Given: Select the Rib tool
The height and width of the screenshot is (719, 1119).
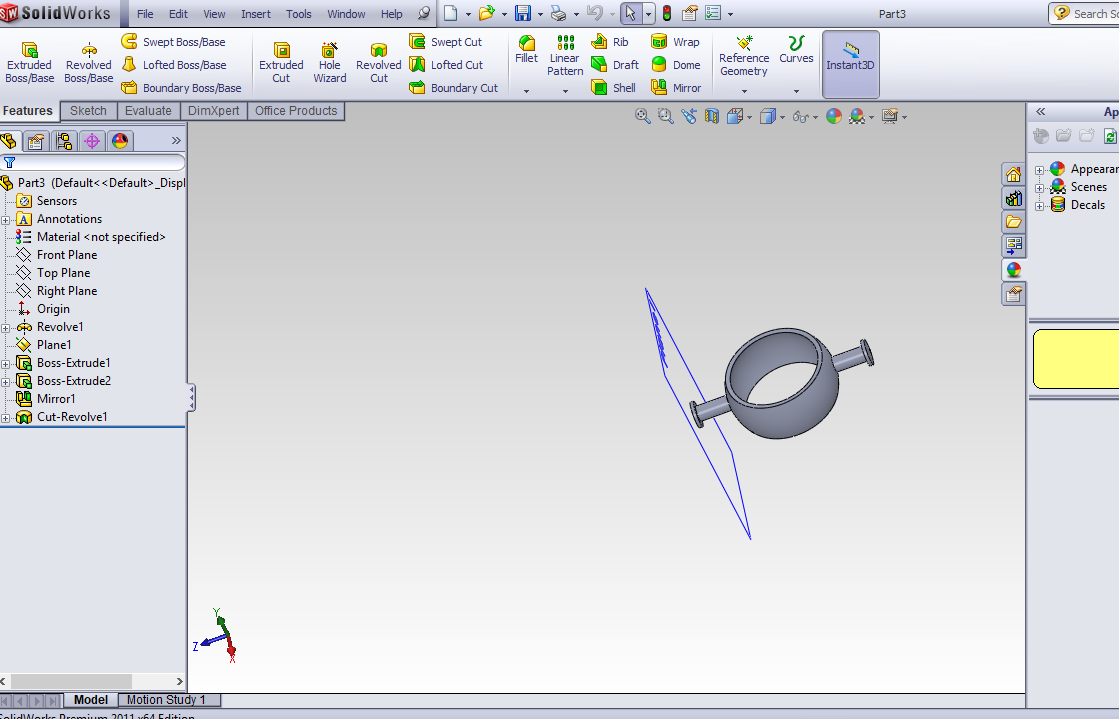Looking at the screenshot, I should (x=610, y=42).
